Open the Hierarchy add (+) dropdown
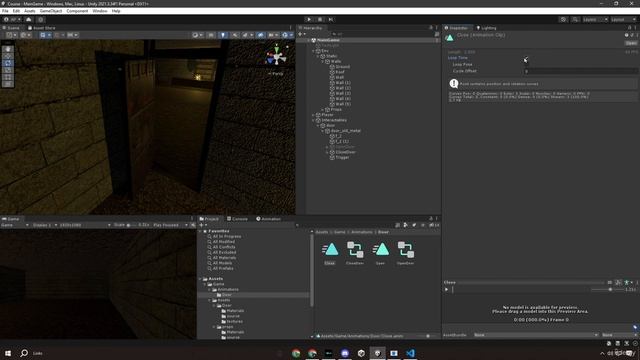640x360 pixels. click(302, 34)
